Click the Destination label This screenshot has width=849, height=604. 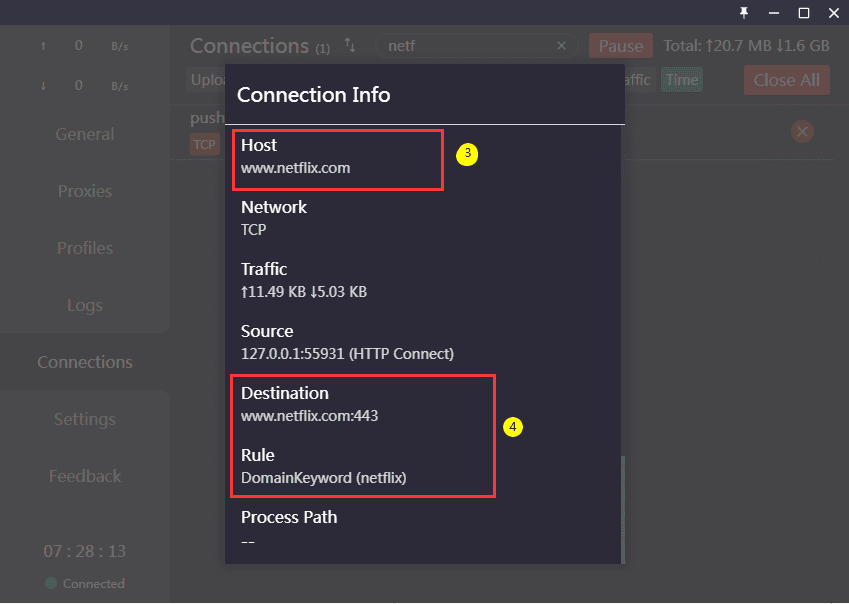(x=285, y=393)
